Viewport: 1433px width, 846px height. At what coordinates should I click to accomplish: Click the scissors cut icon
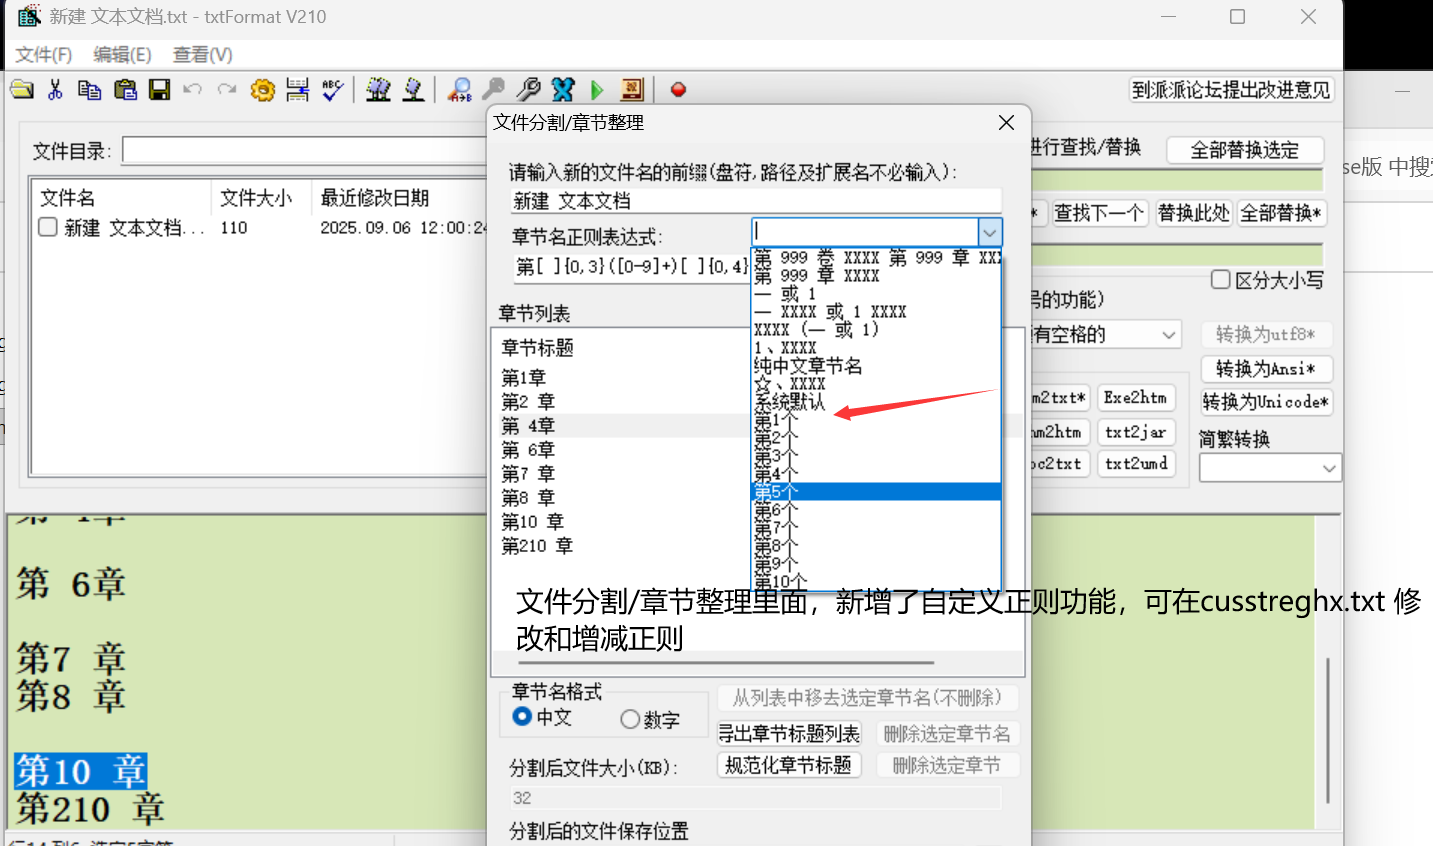pyautogui.click(x=56, y=89)
